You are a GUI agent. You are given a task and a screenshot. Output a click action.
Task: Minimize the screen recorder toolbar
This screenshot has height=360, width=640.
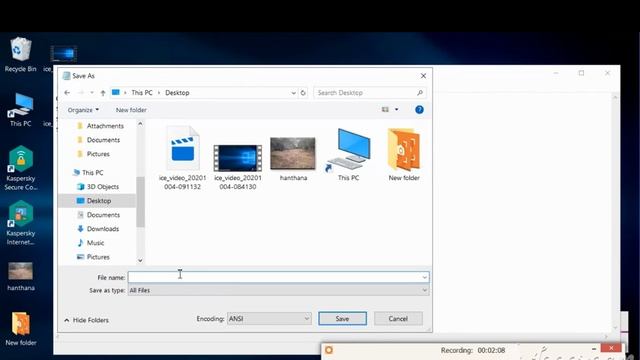click(x=594, y=349)
